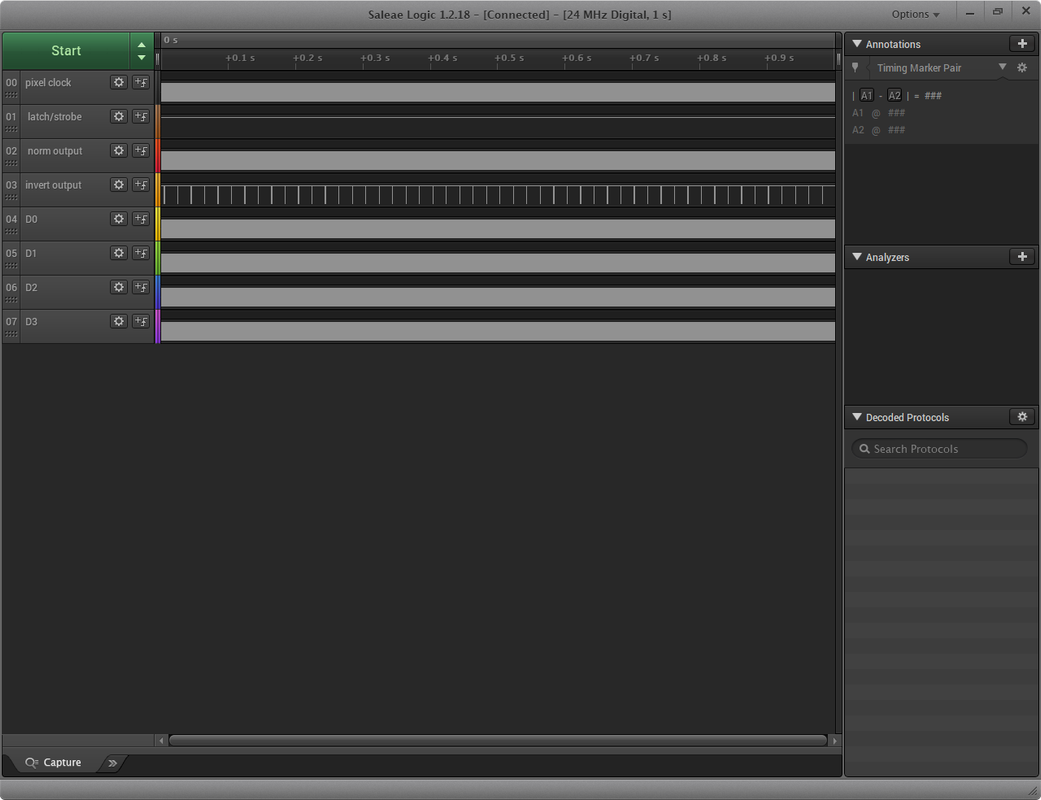Collapse the Decoded Protocols panel
The width and height of the screenshot is (1041, 800).
[x=857, y=417]
